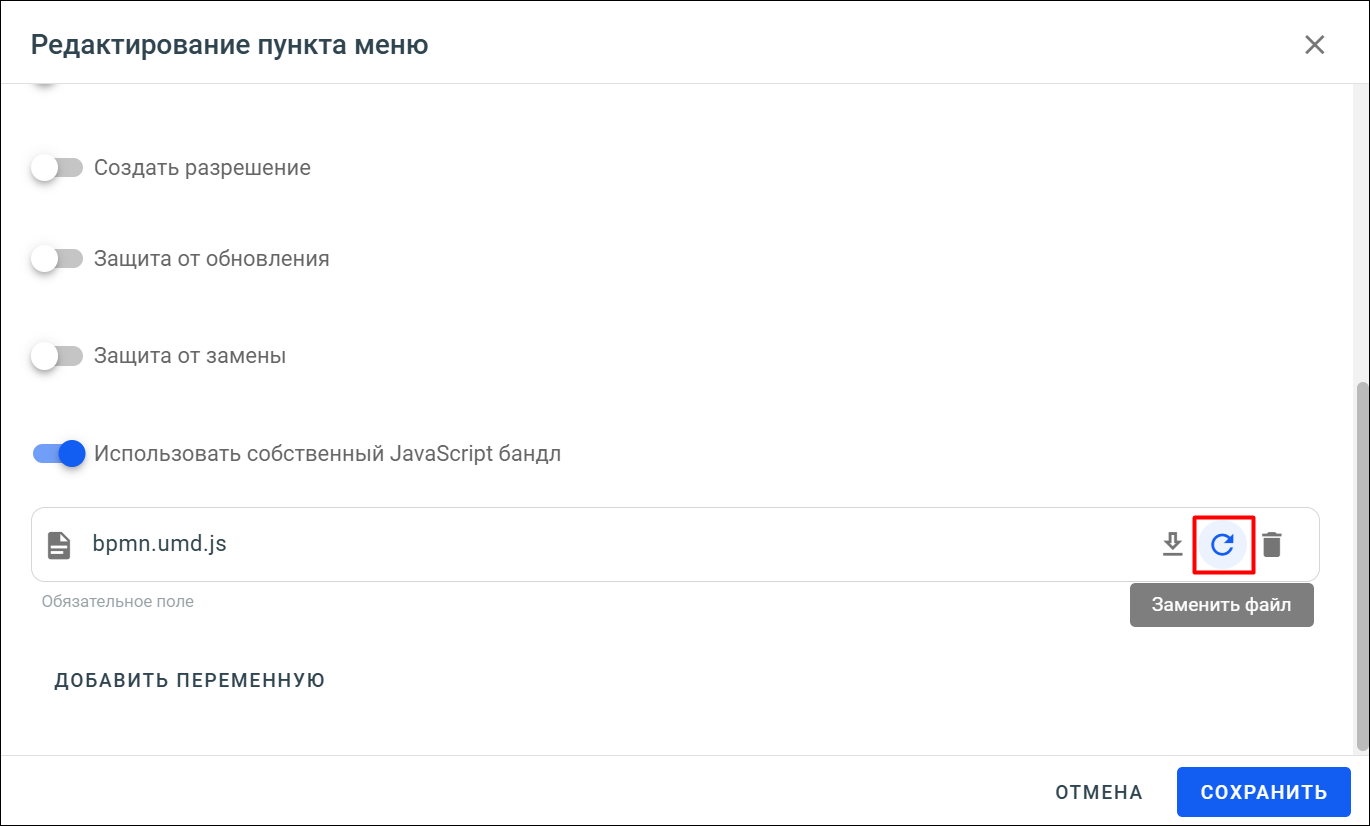Save changes with СОХРАНИТЬ button
This screenshot has height=826, width=1370.
coord(1264,793)
